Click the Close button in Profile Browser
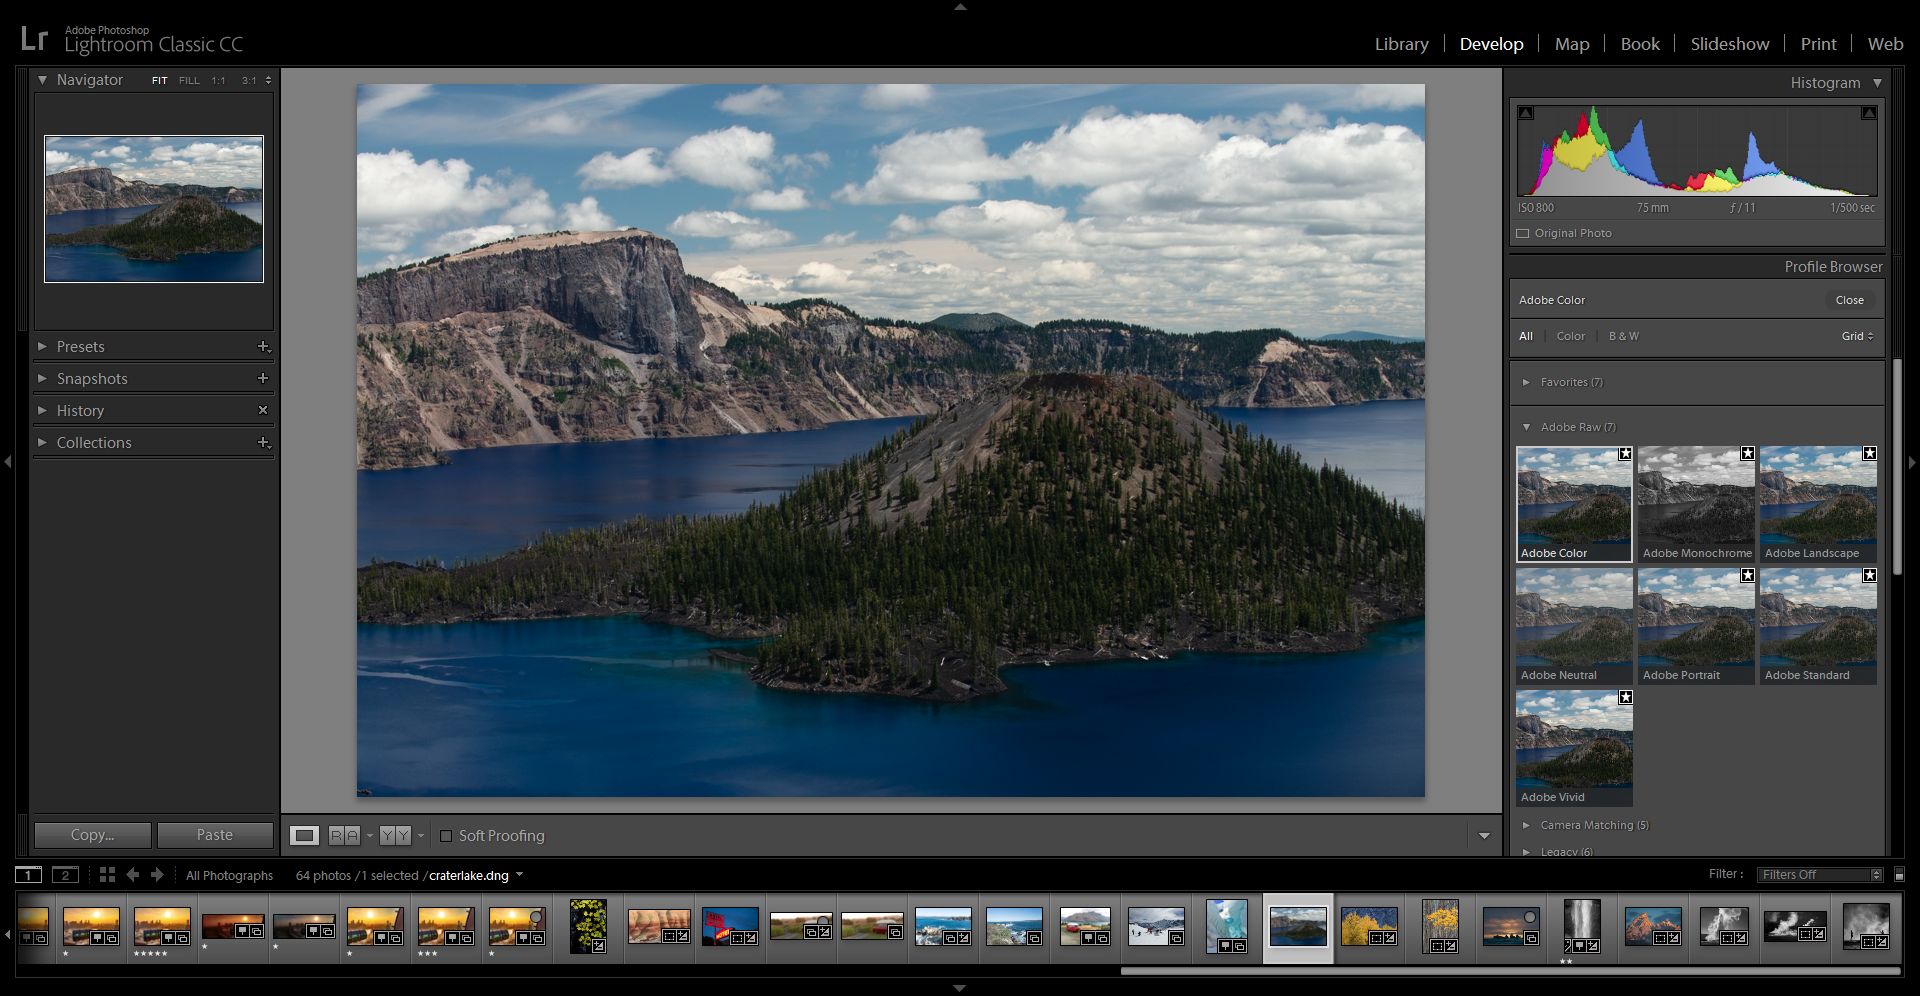1920x996 pixels. click(1849, 299)
